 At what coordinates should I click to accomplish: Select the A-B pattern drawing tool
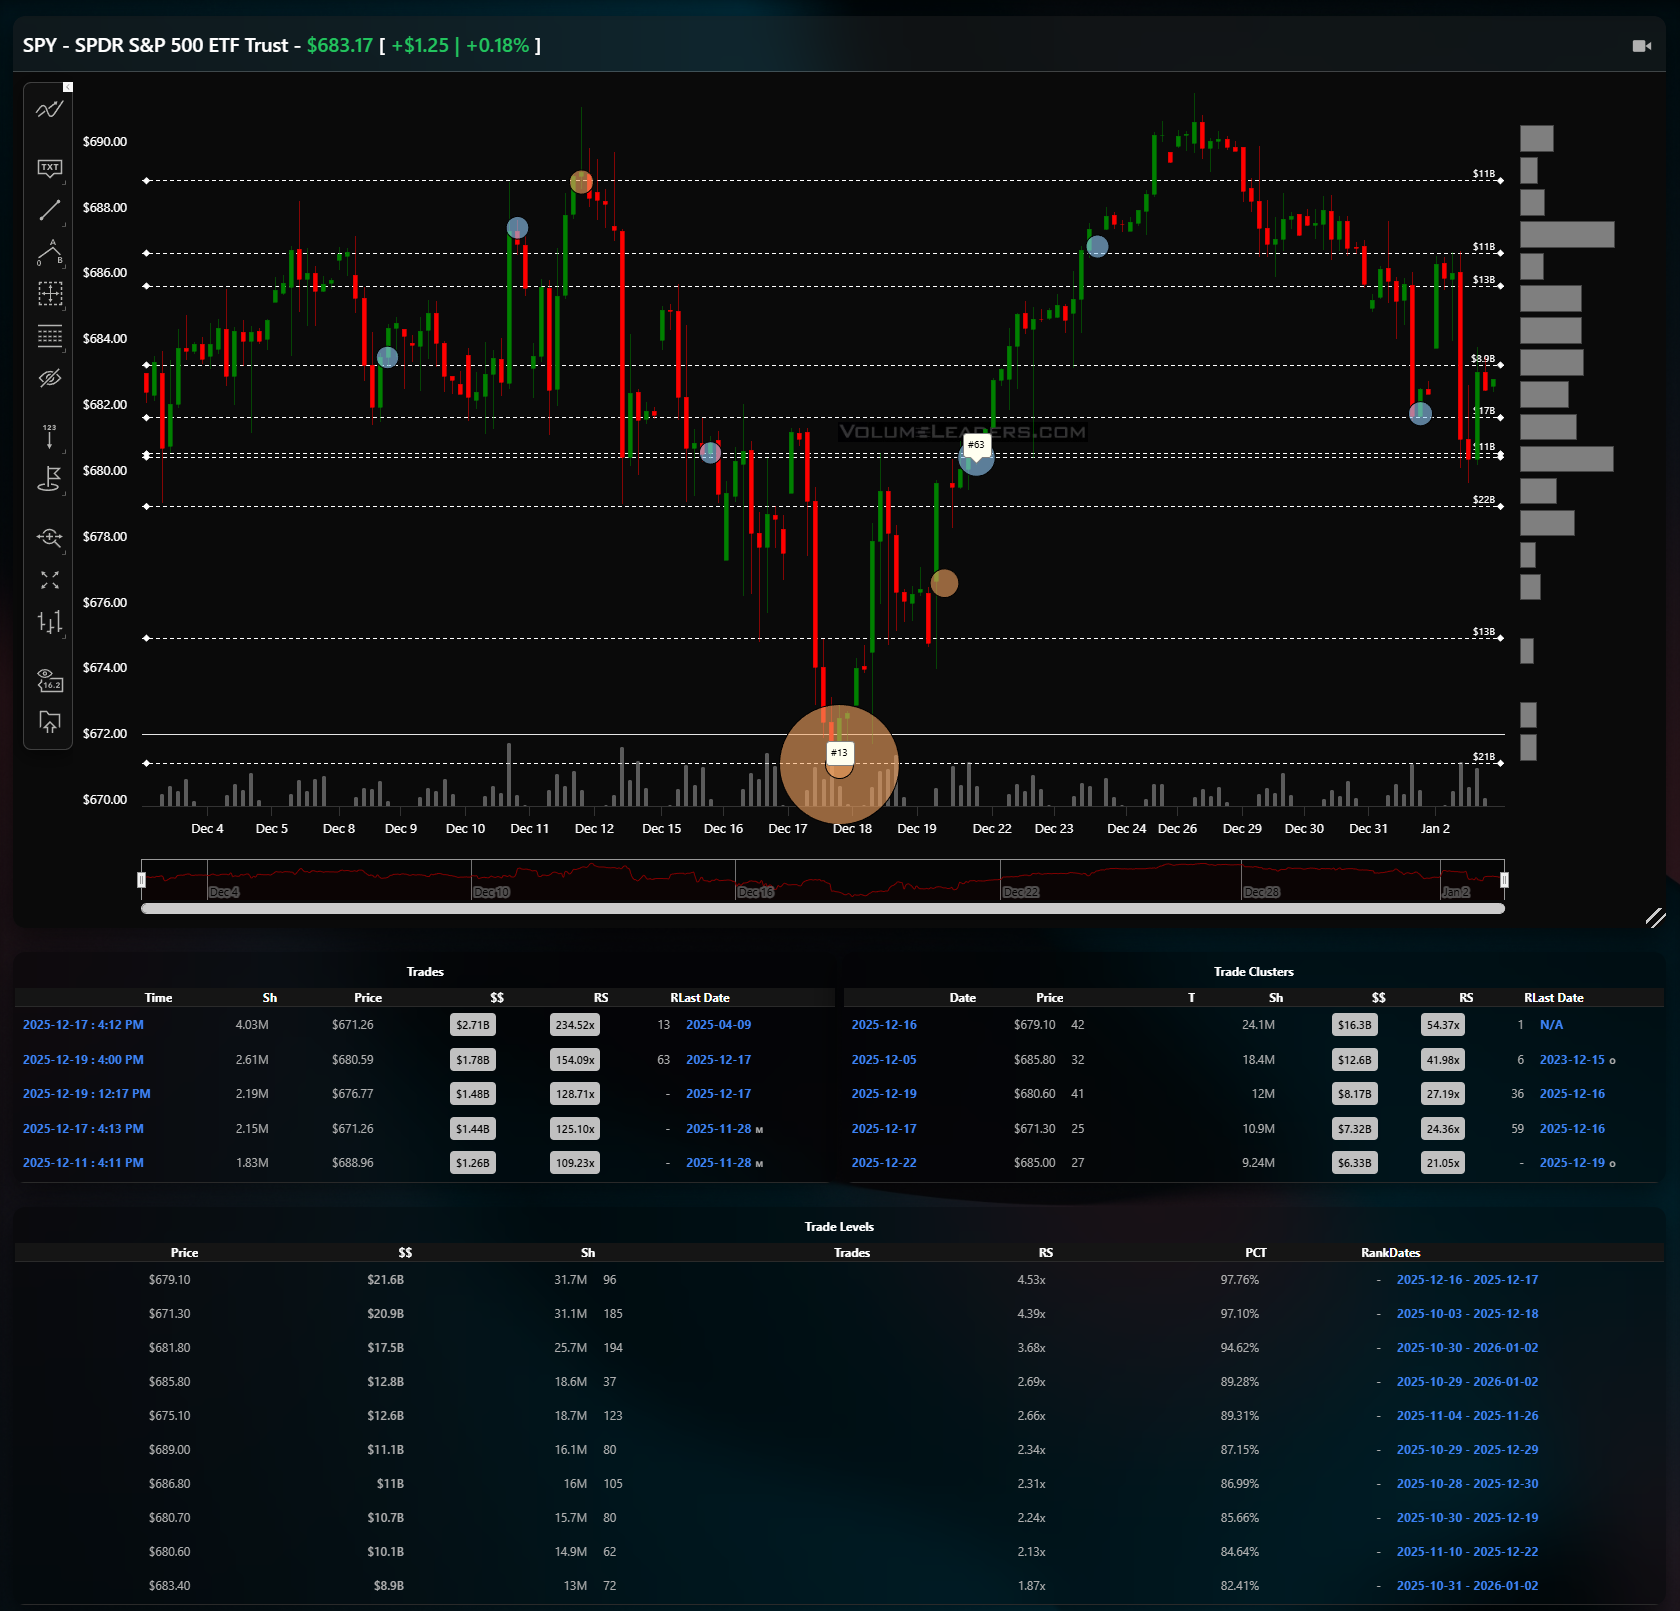point(49,253)
